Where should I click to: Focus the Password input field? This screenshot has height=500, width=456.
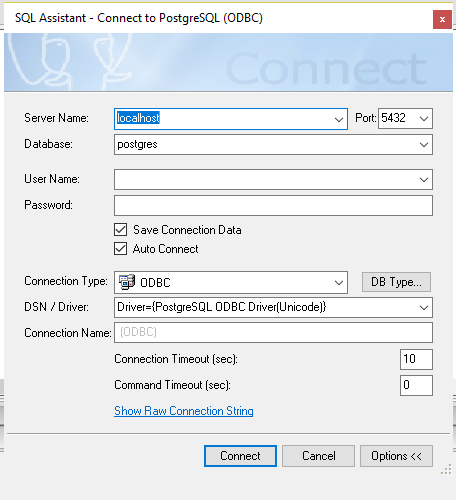click(273, 206)
